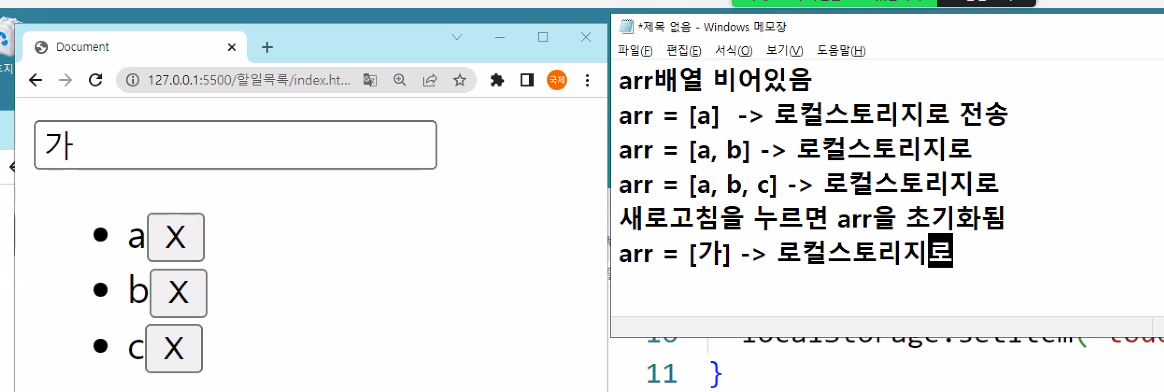Viewport: 1164px width, 392px height.
Task: Go back in the Chrome browser
Action: click(36, 80)
